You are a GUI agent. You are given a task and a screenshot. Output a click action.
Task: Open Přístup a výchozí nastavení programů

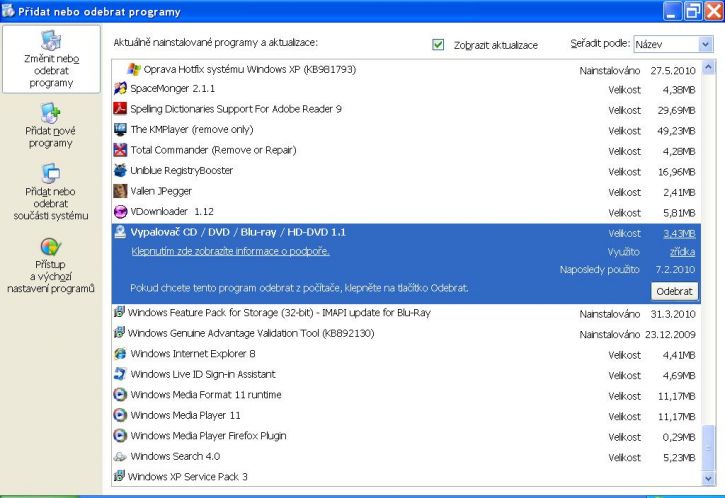50,266
